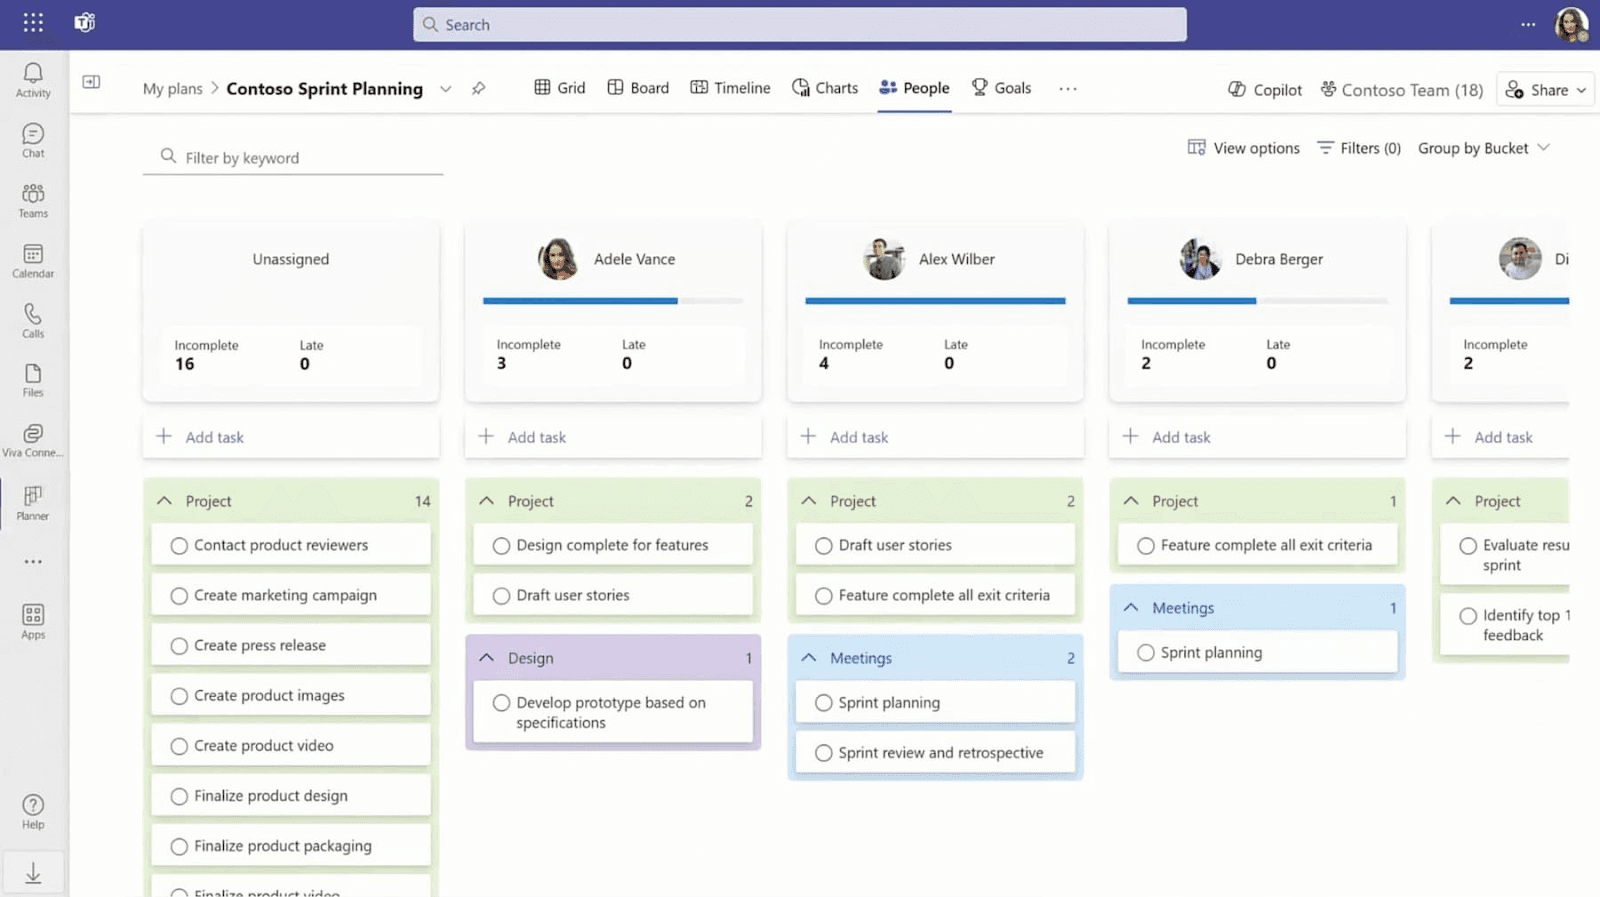Toggle the navigation pane icon

click(x=91, y=82)
